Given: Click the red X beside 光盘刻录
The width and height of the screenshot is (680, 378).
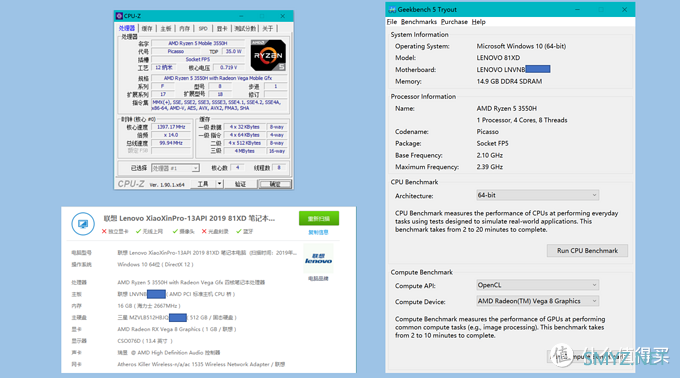Looking at the screenshot, I should pyautogui.click(x=204, y=231).
